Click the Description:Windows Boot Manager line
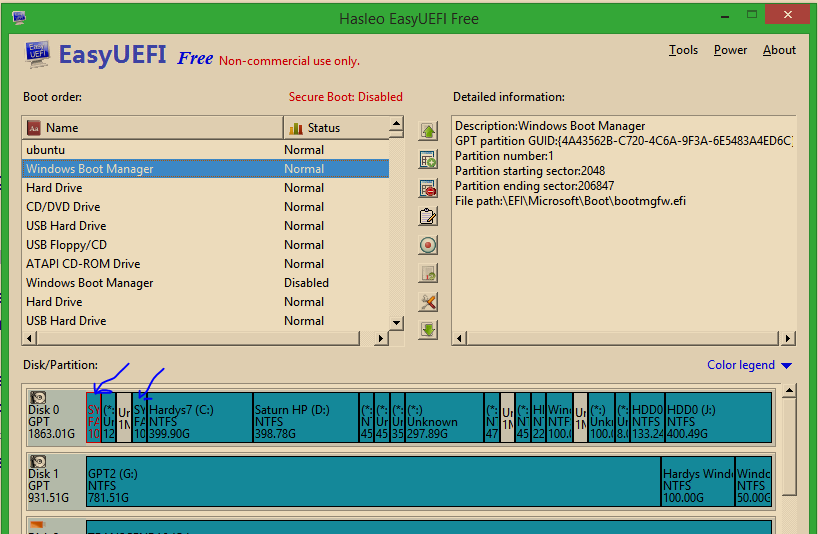 pos(550,126)
